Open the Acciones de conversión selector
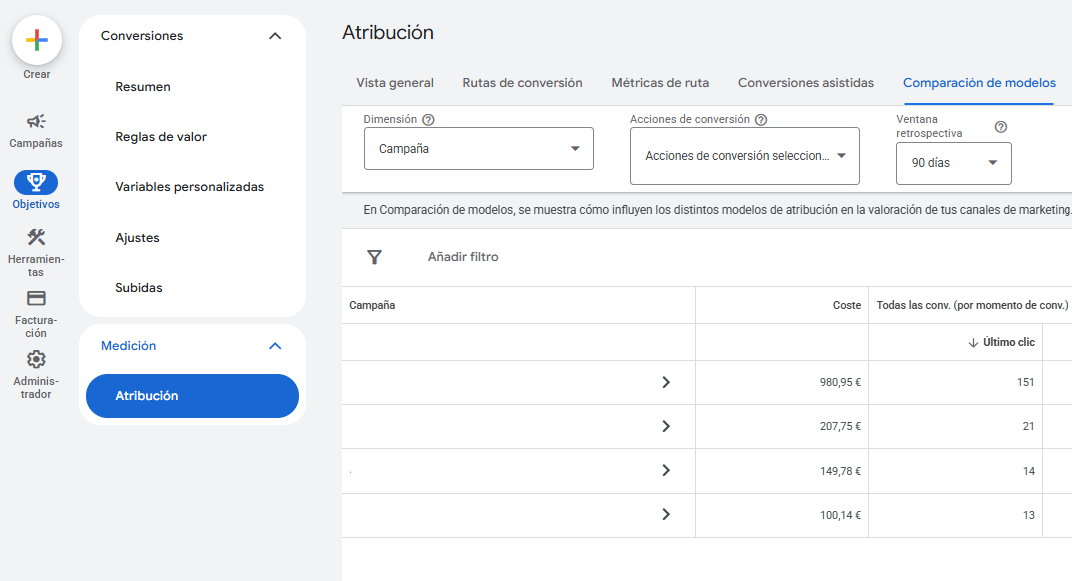This screenshot has width=1072, height=581. [744, 156]
